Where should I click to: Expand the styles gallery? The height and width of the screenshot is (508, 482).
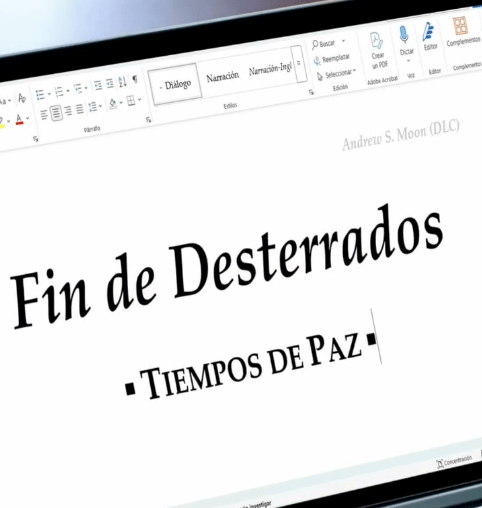(x=298, y=63)
